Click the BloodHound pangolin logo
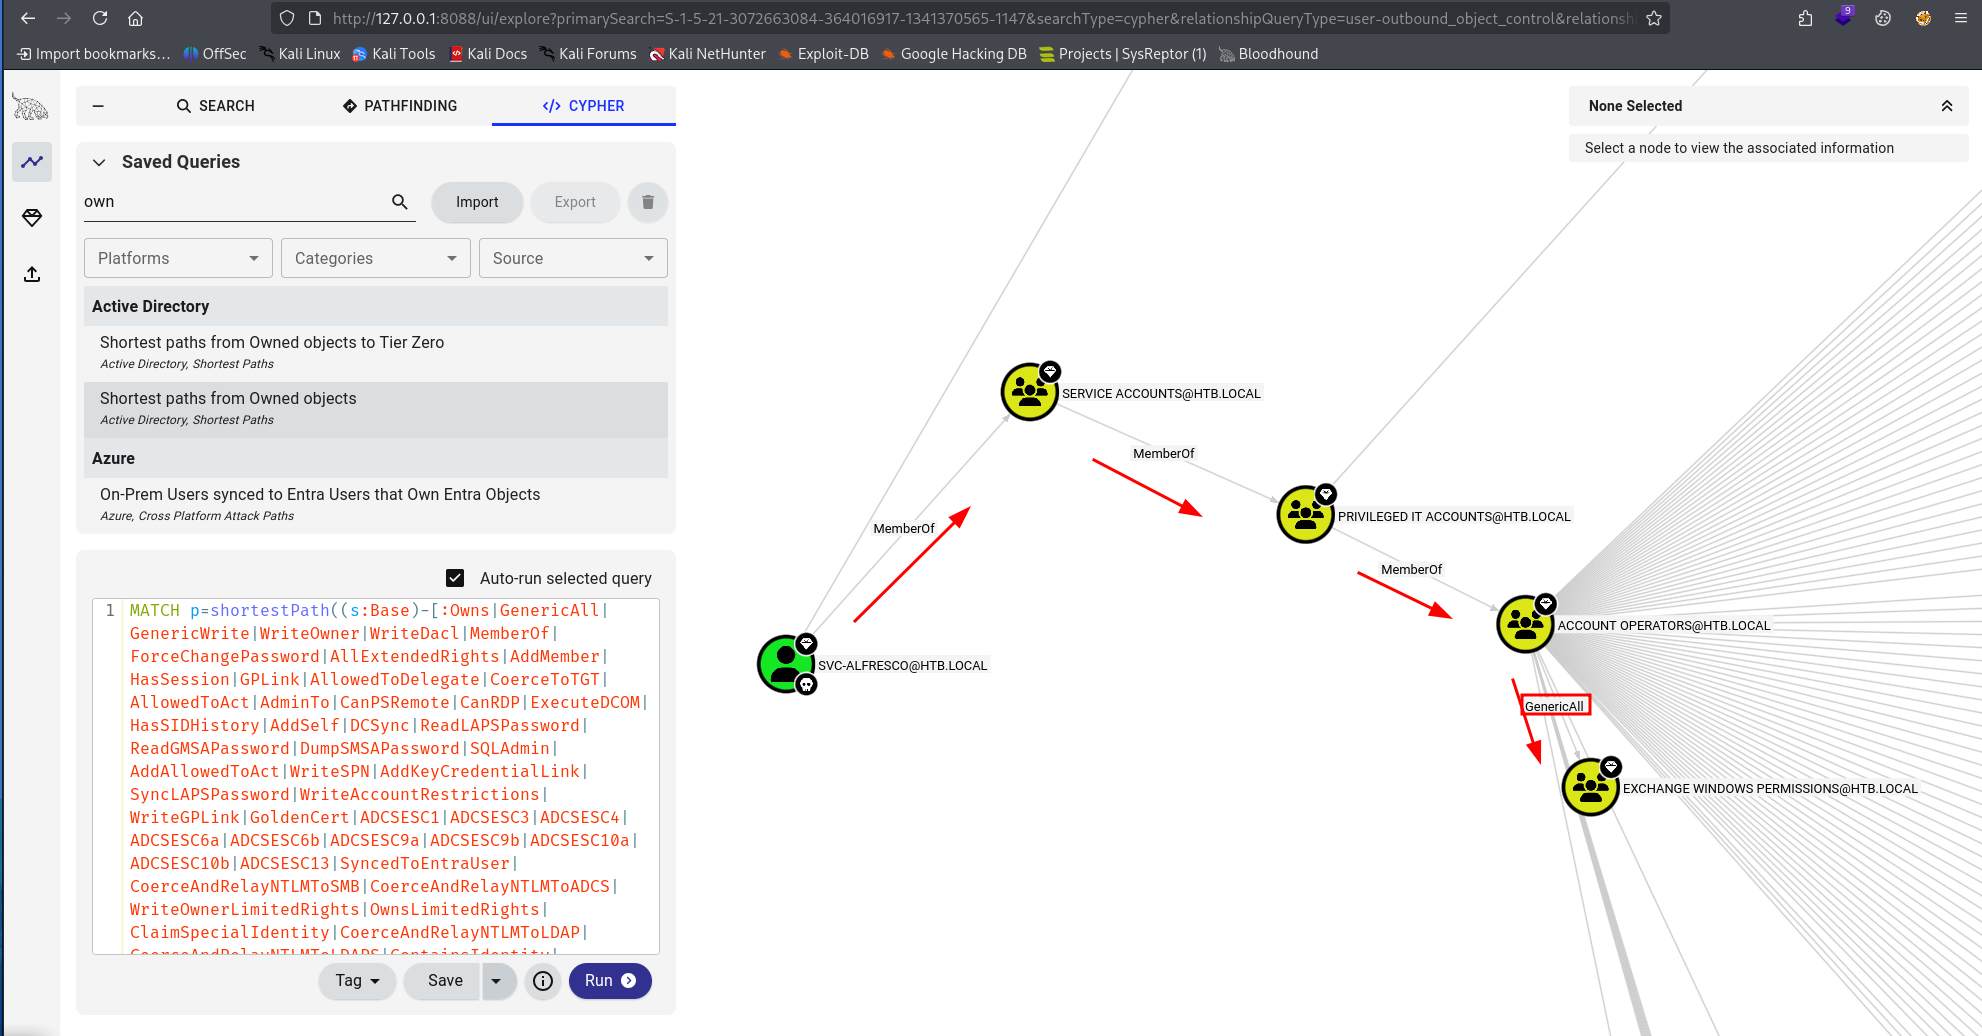 click(29, 106)
